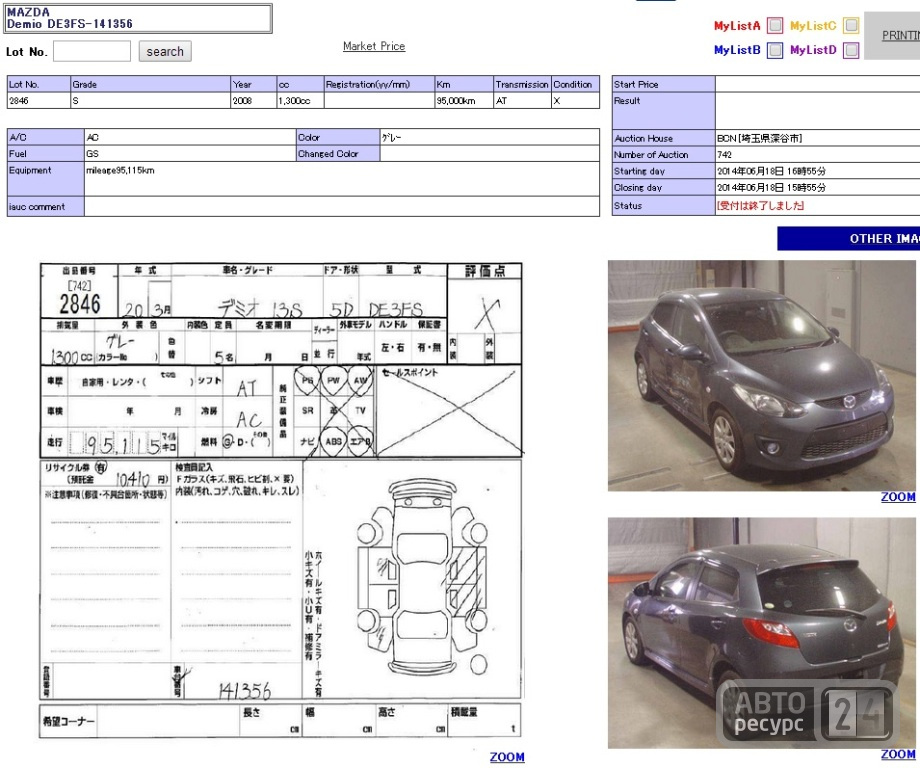Select the red Status text

coord(760,206)
